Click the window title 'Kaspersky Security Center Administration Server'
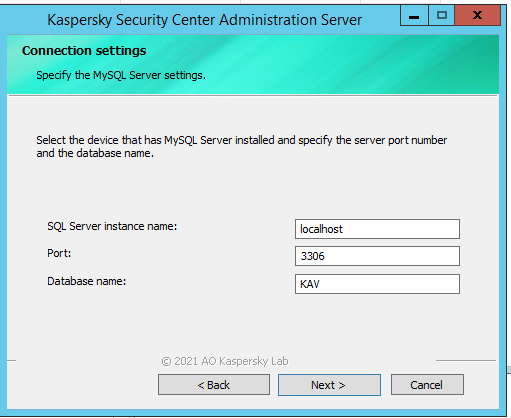Image resolution: width=511 pixels, height=418 pixels. tap(204, 20)
